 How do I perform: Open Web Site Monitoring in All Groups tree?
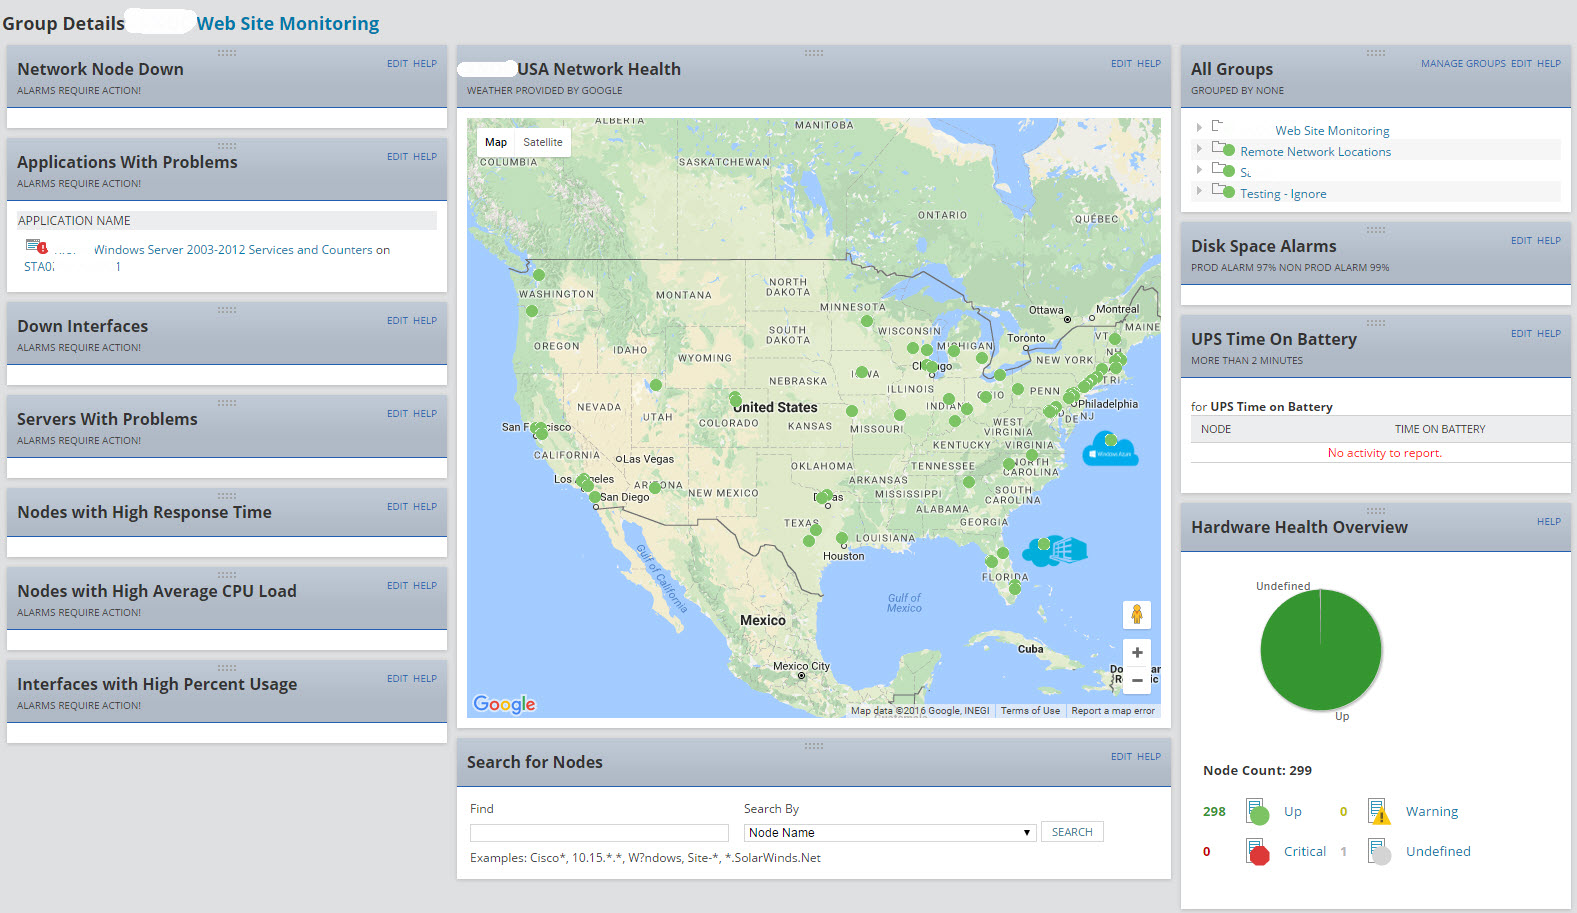[x=1332, y=131]
